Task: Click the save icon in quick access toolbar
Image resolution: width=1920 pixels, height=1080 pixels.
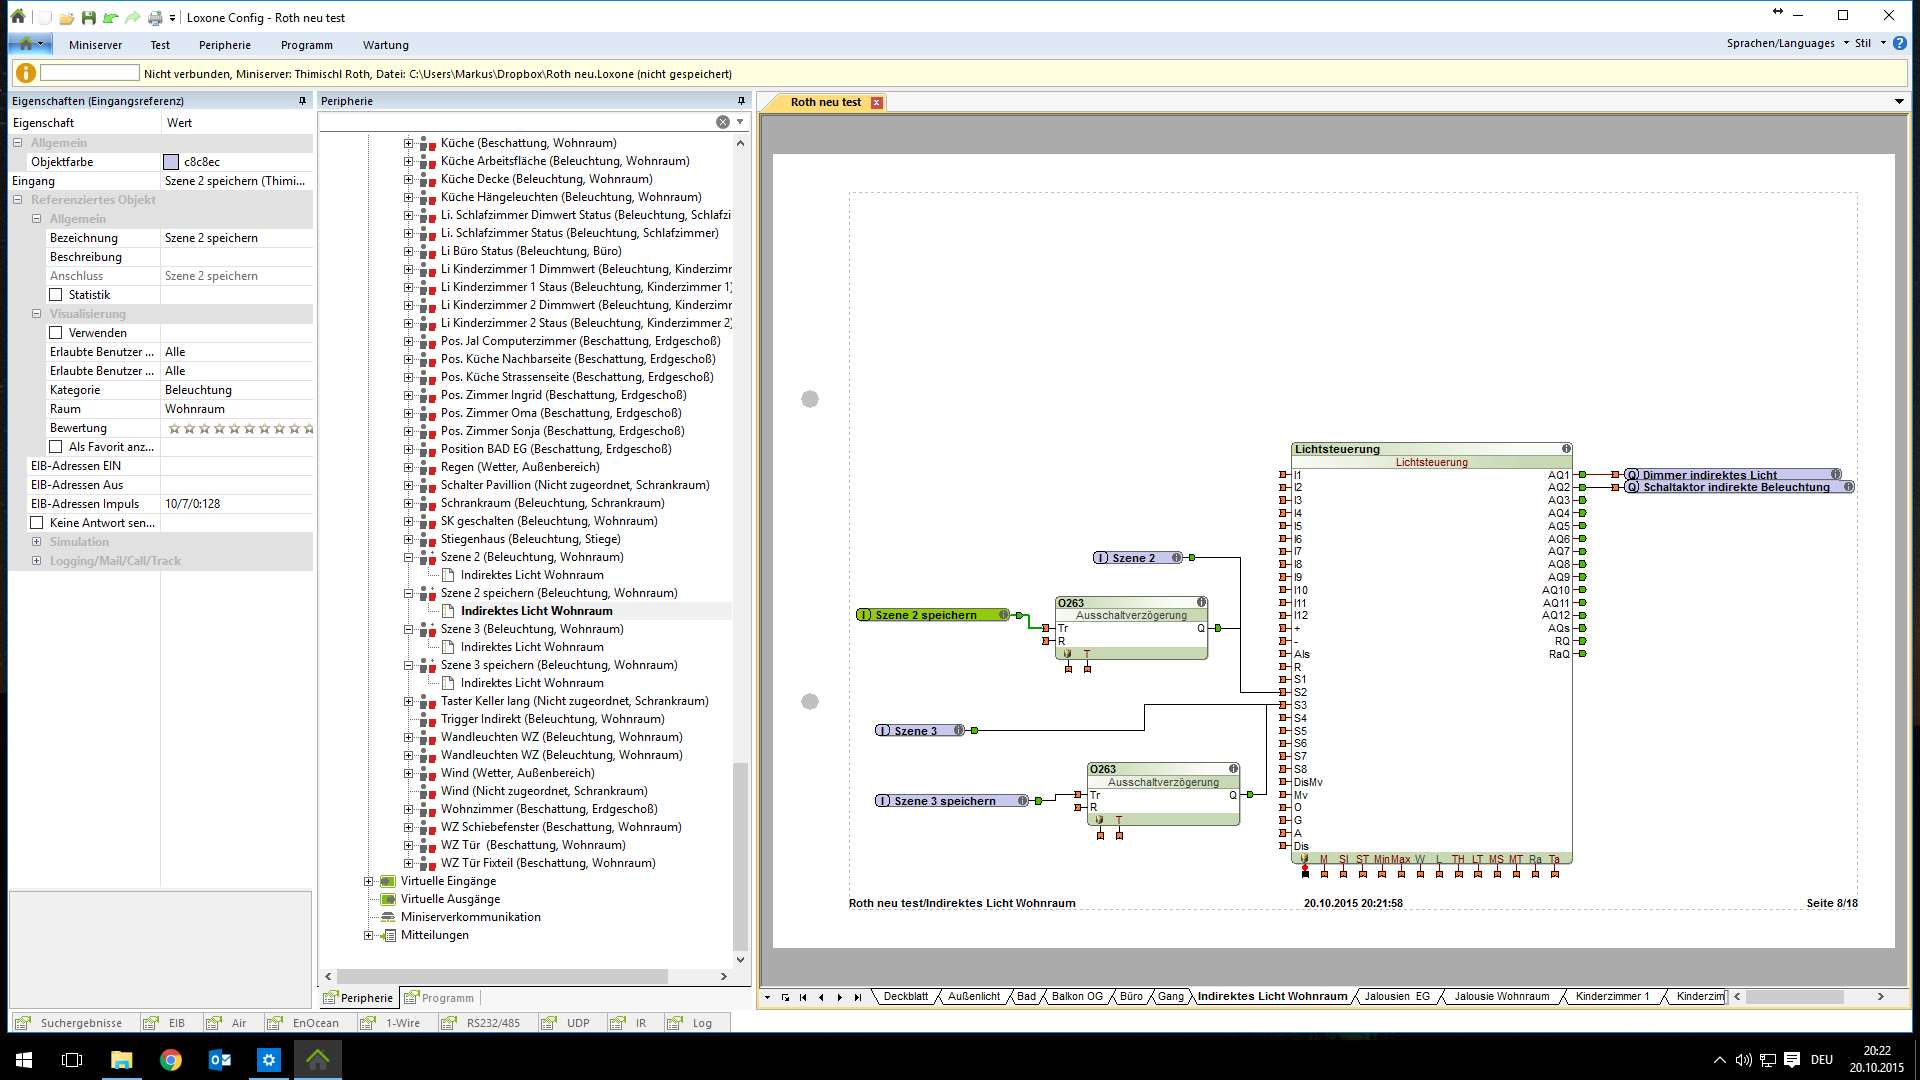Action: (88, 17)
